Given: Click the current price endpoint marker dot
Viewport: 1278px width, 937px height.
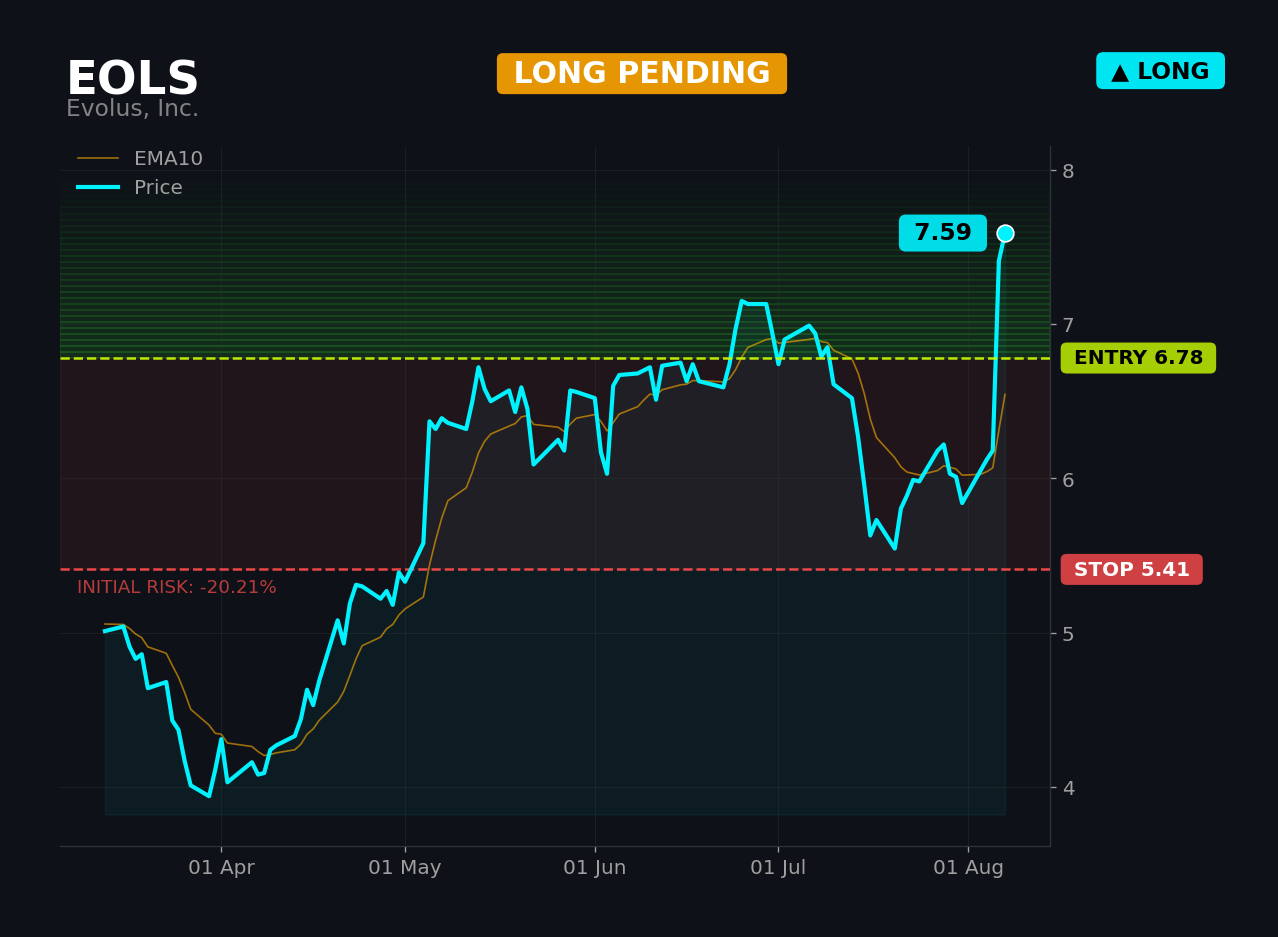Looking at the screenshot, I should pos(1005,233).
